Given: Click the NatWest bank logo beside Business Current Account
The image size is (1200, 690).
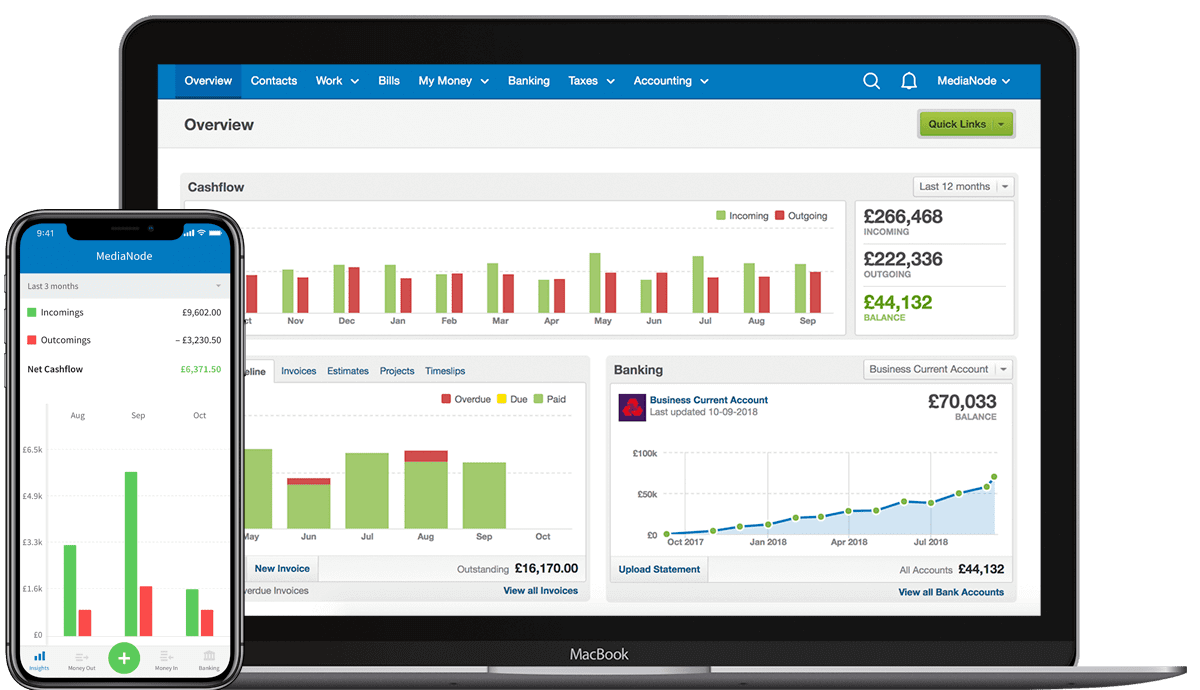Looking at the screenshot, I should (x=632, y=407).
